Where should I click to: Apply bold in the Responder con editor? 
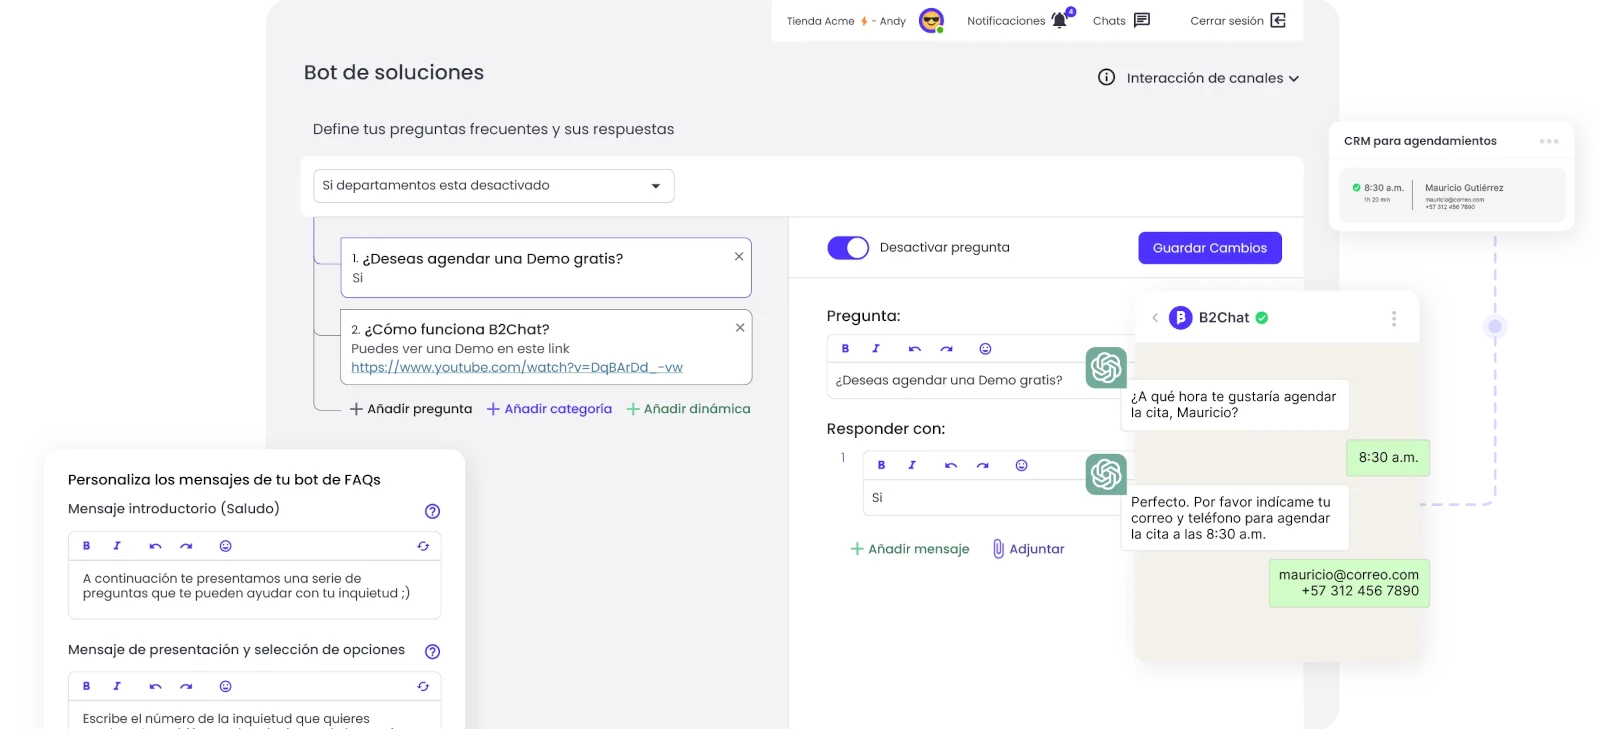881,465
